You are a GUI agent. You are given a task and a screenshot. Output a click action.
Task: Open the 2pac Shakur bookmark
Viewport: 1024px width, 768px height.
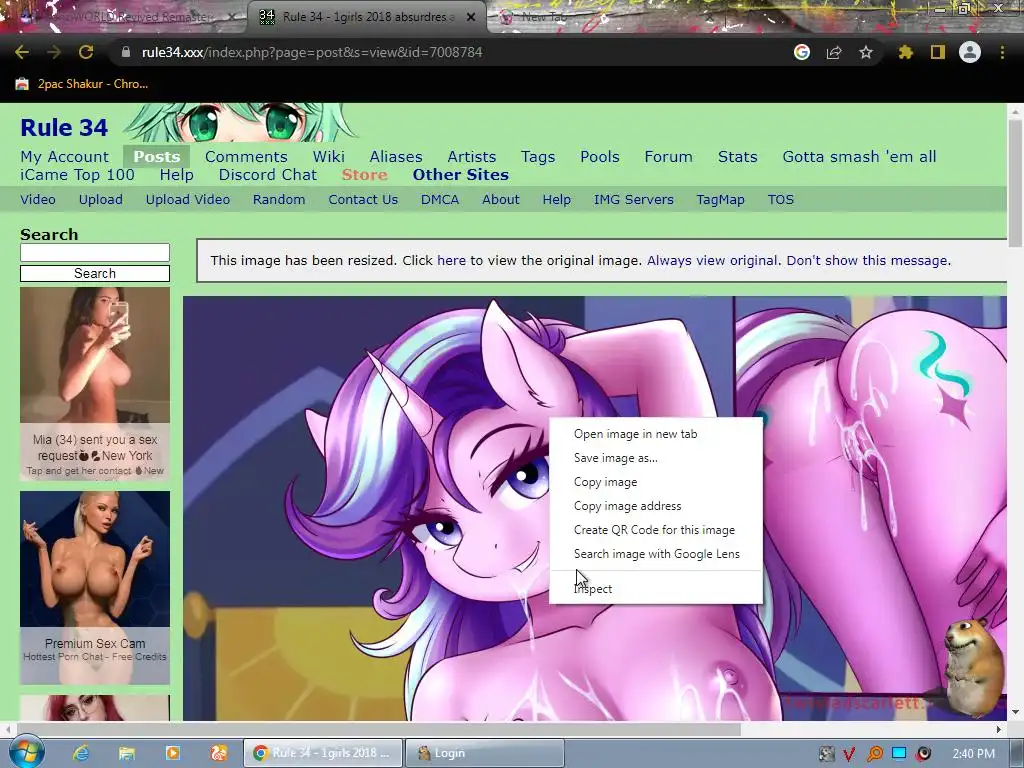[x=82, y=84]
